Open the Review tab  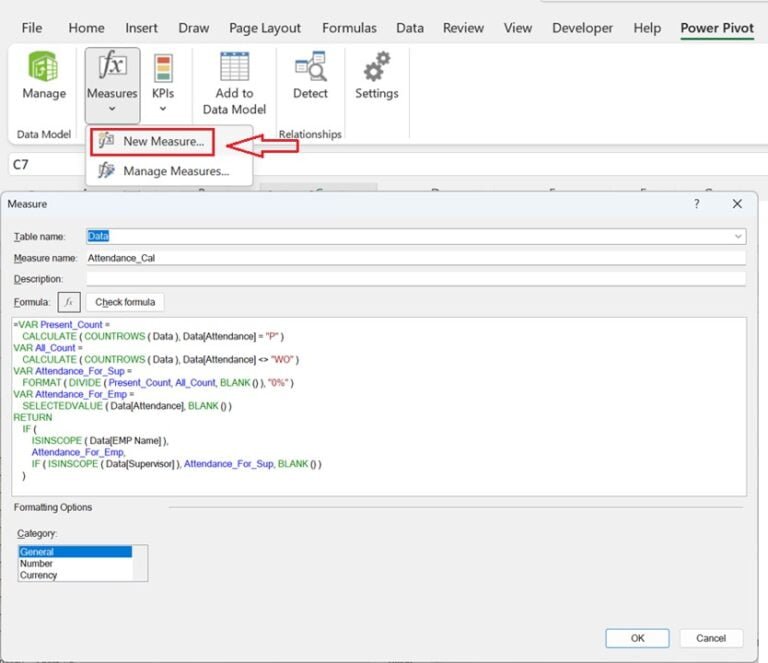(x=463, y=28)
